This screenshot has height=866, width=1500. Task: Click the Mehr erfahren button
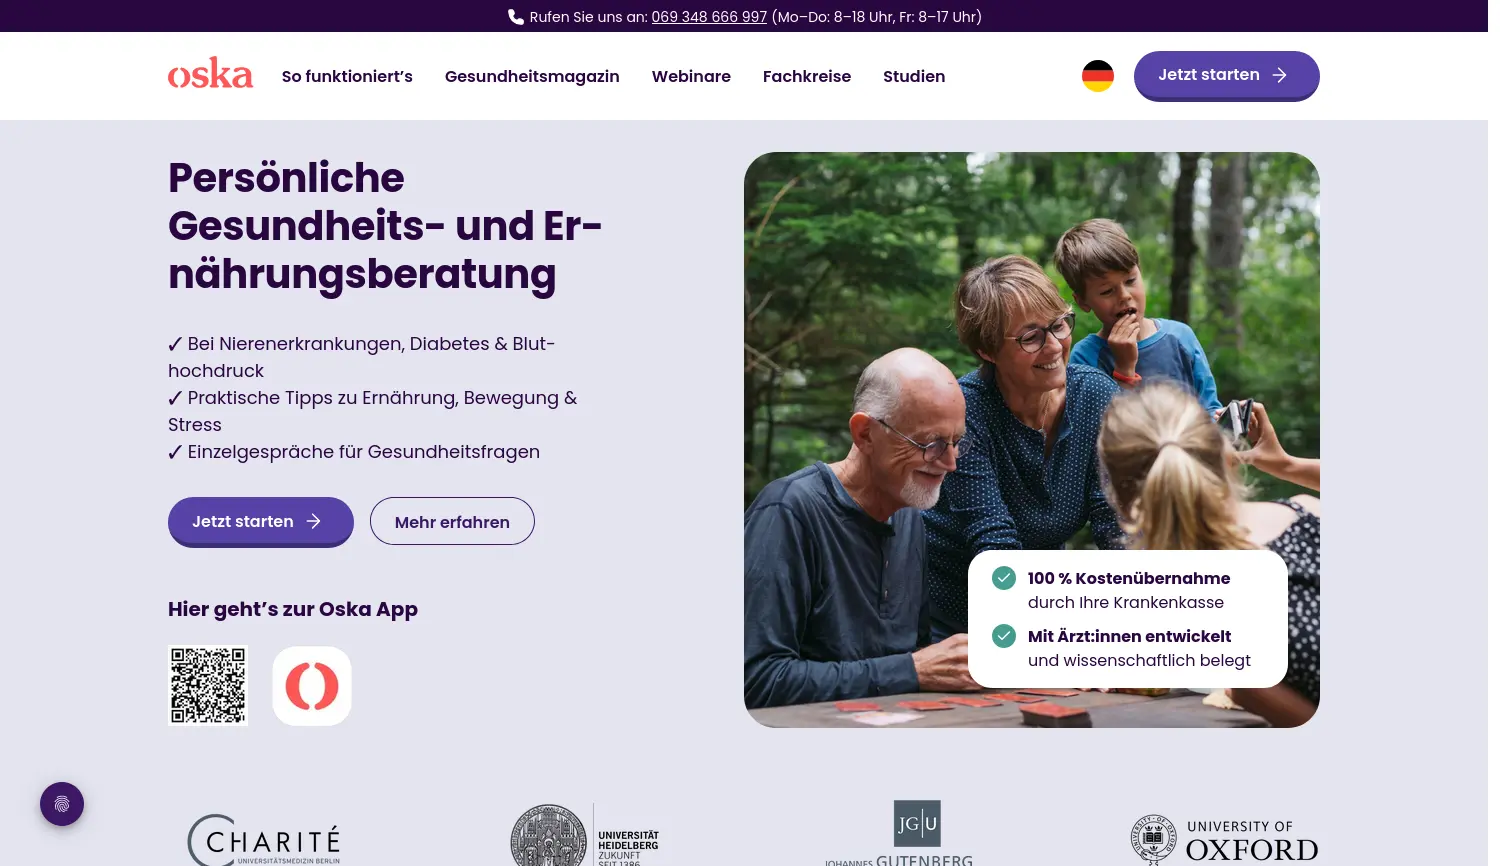point(452,521)
